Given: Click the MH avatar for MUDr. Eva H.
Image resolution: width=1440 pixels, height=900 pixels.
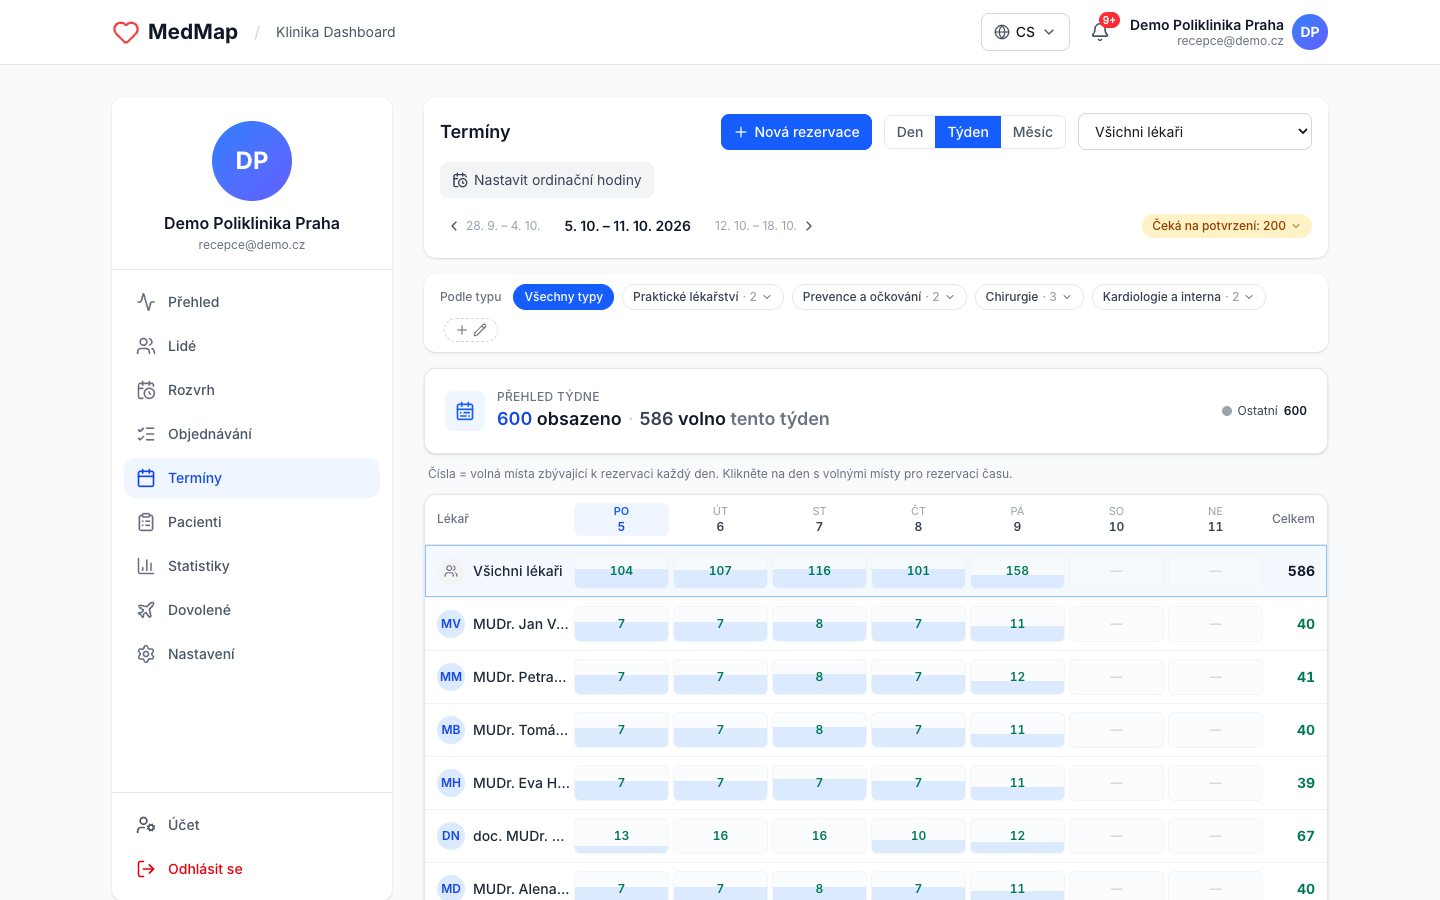Looking at the screenshot, I should tap(451, 783).
